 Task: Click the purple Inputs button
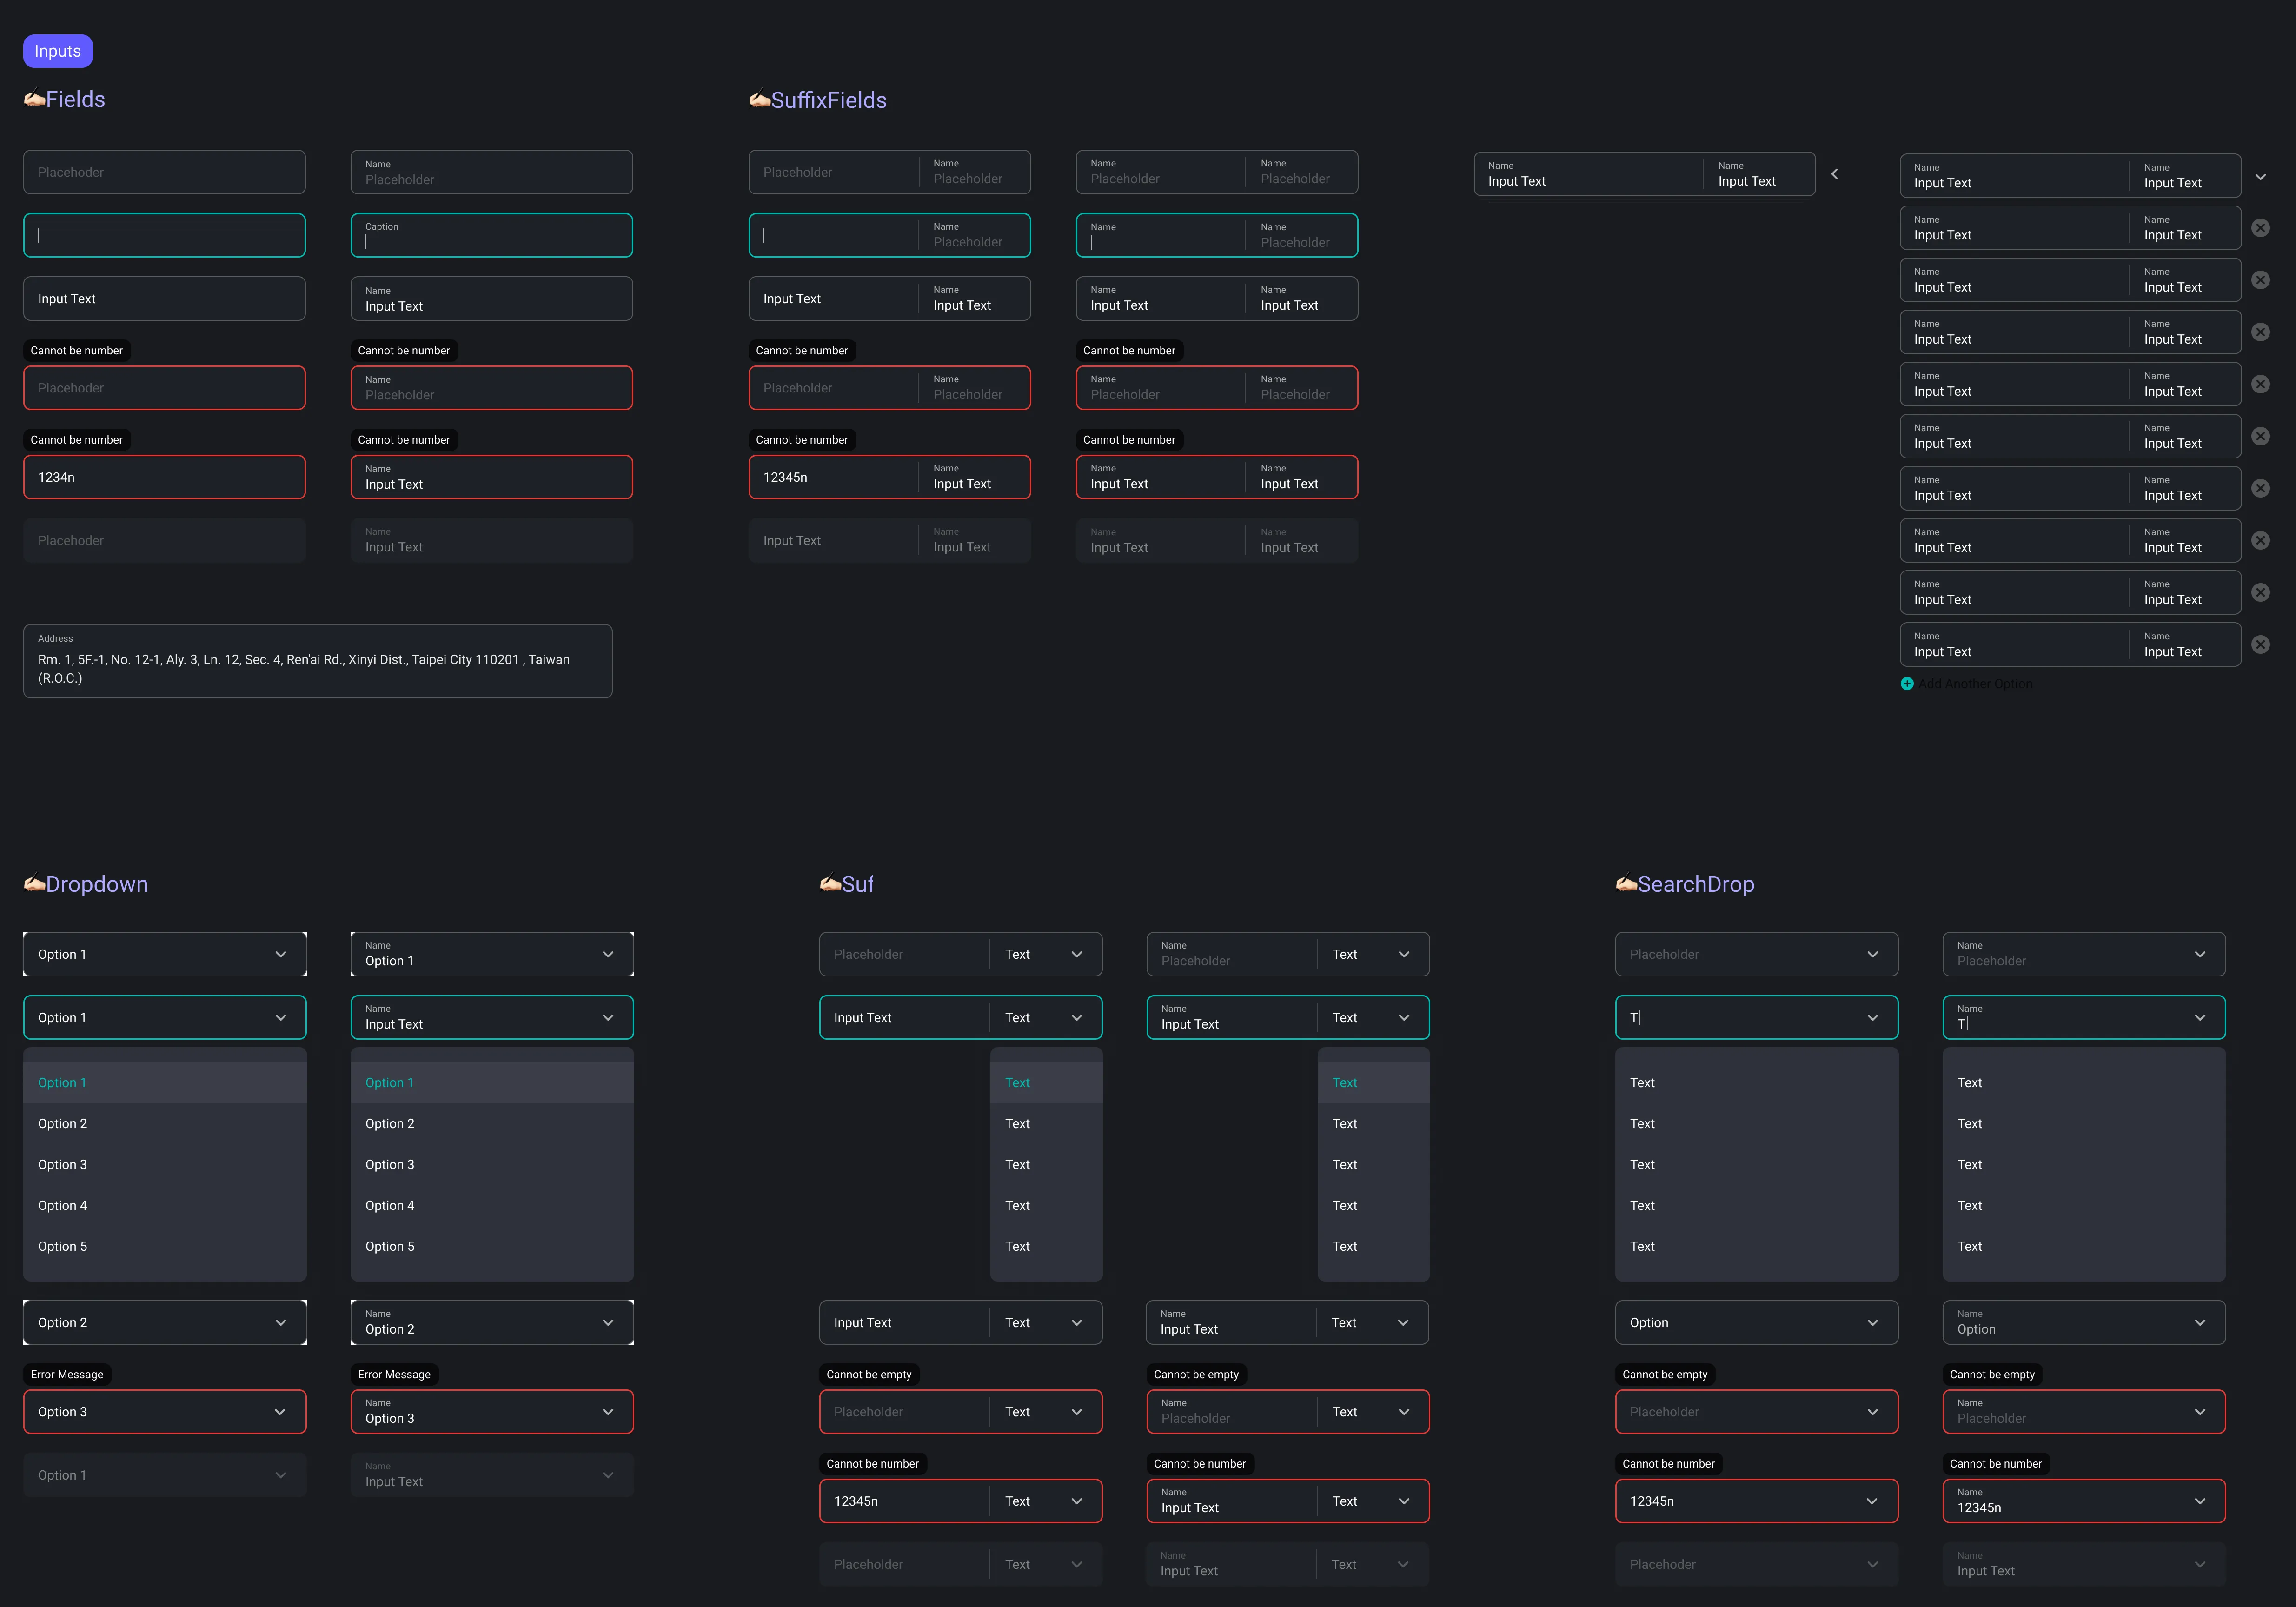point(58,51)
